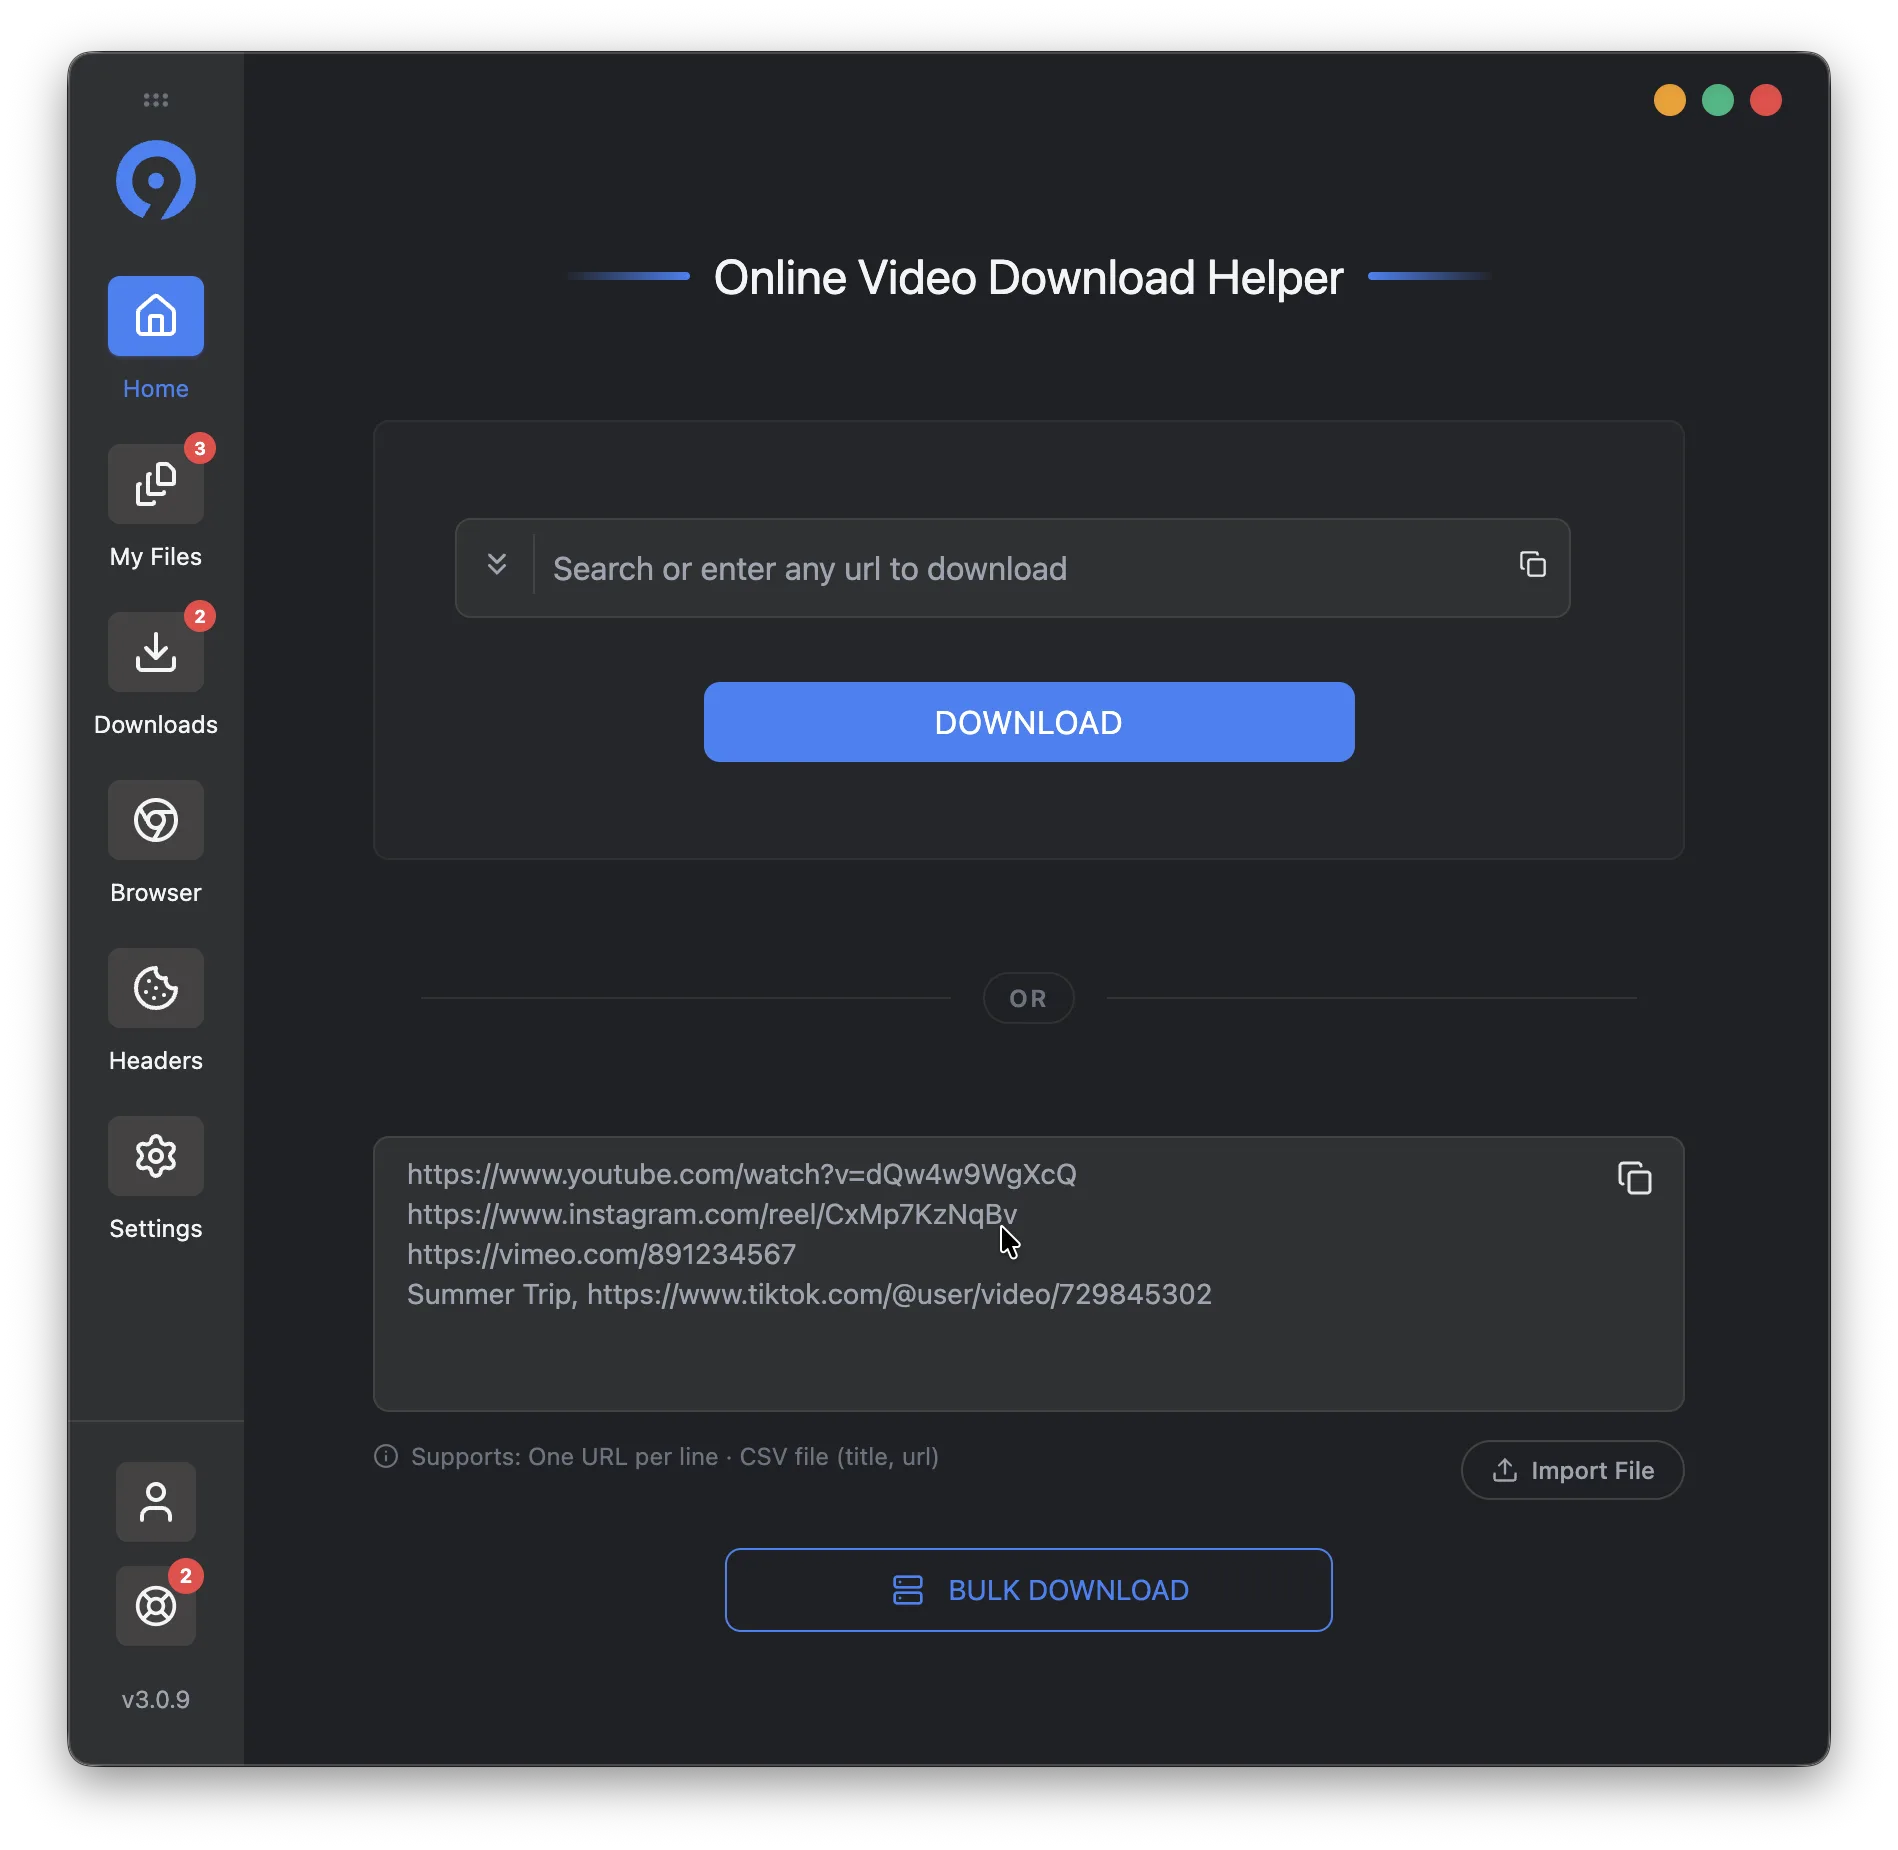
Task: Click the info icon next to Supports text
Action: tap(385, 1456)
